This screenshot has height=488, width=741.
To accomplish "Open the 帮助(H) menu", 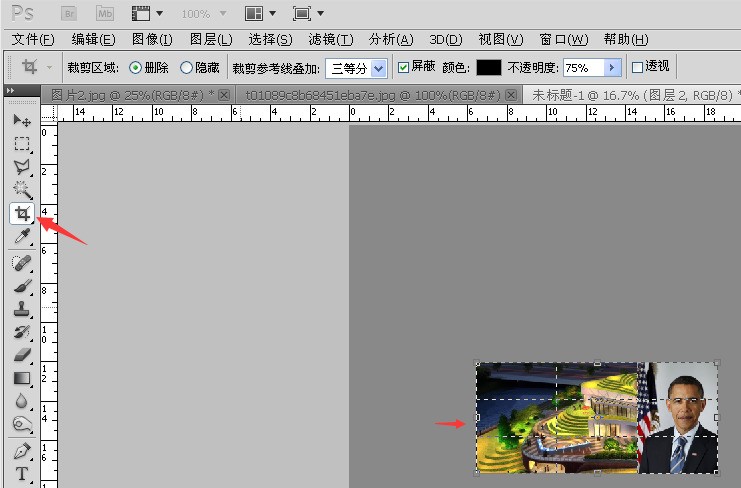I will pos(626,40).
